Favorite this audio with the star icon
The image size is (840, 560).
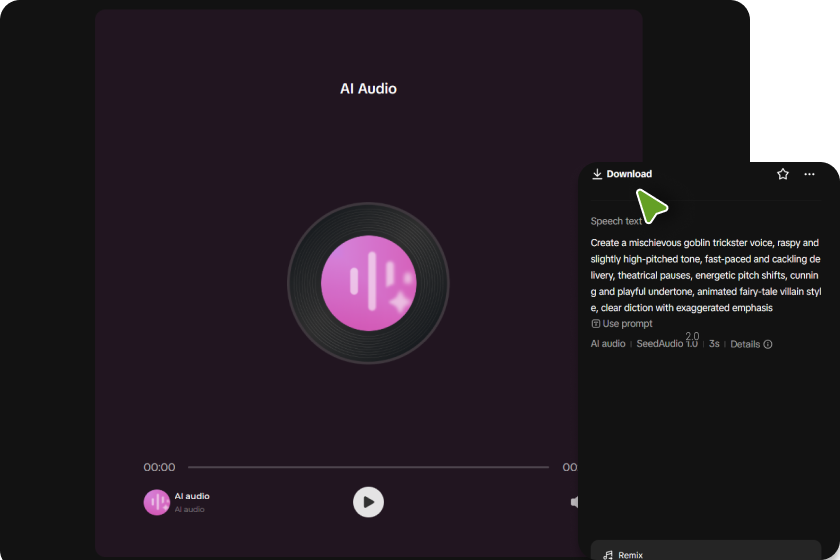pyautogui.click(x=783, y=174)
